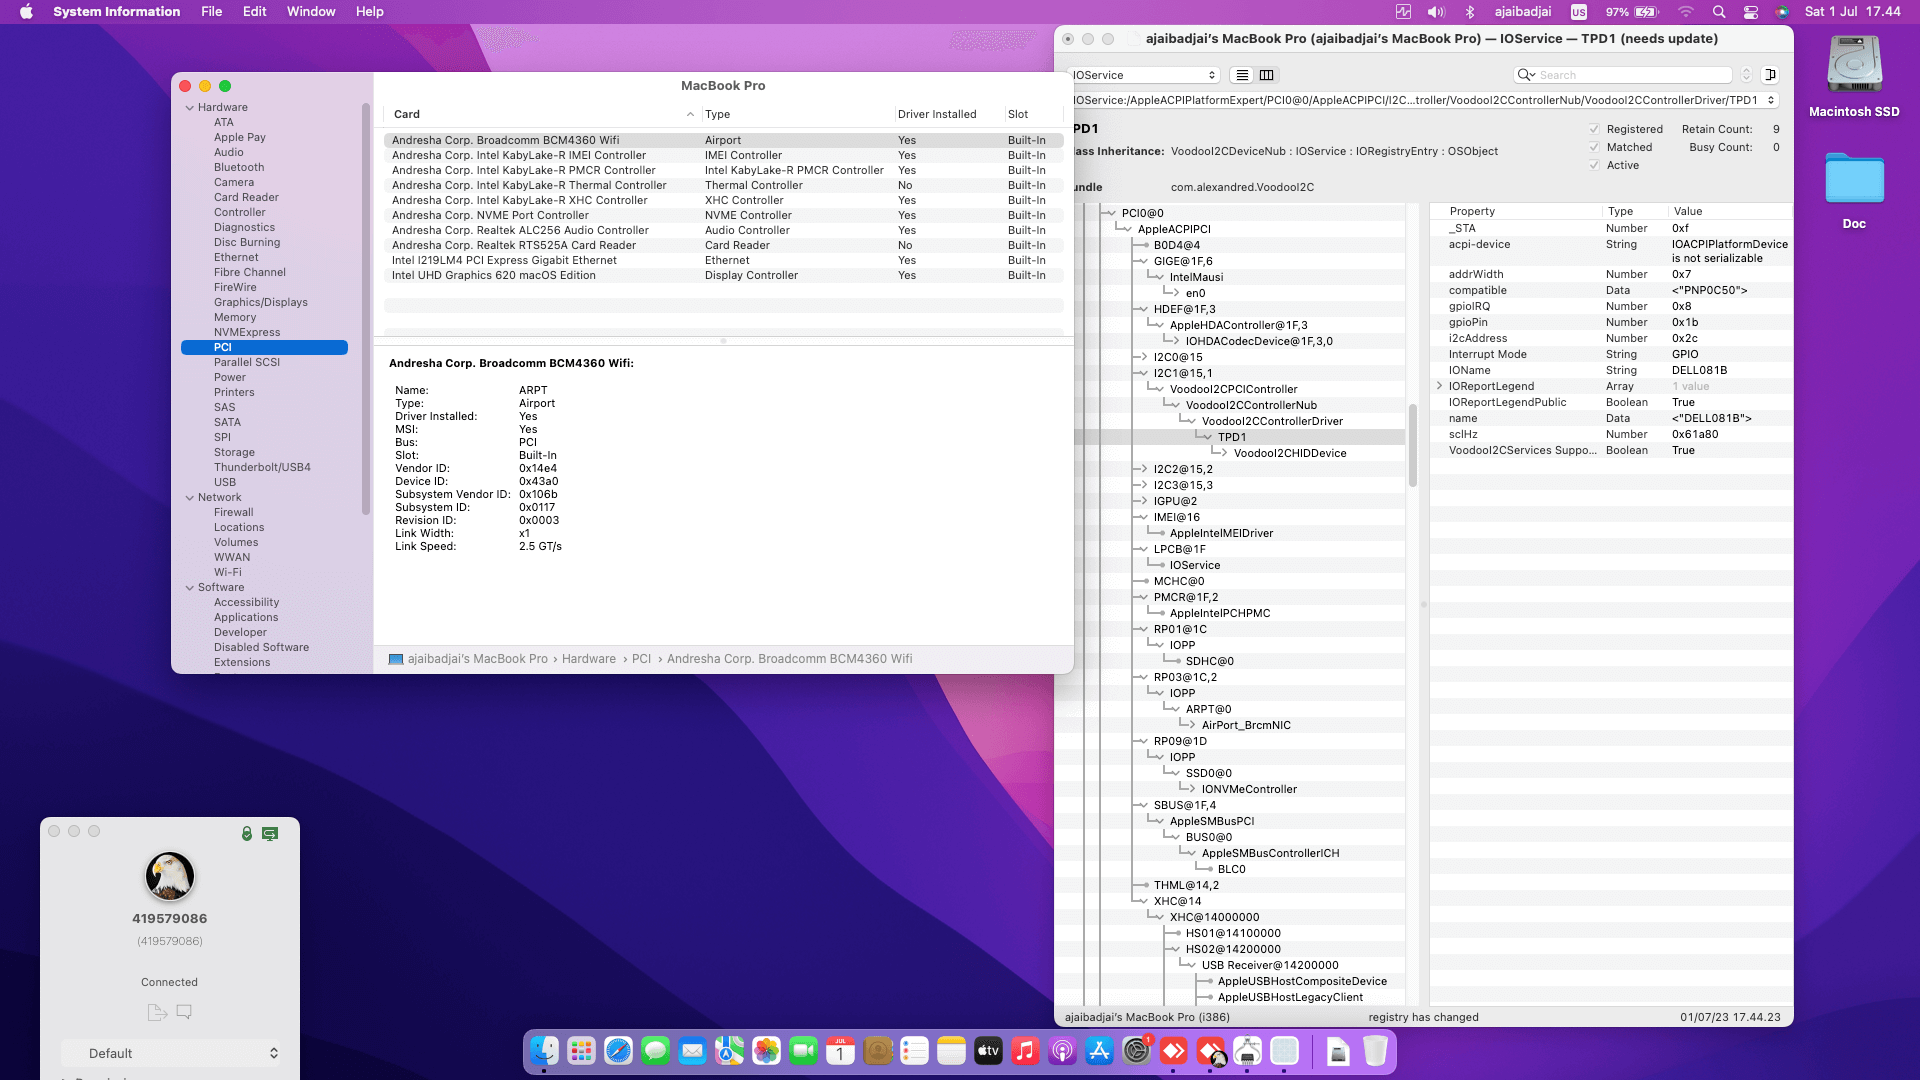
Task: Click the green lock security icon in AnyDesk
Action: (247, 833)
